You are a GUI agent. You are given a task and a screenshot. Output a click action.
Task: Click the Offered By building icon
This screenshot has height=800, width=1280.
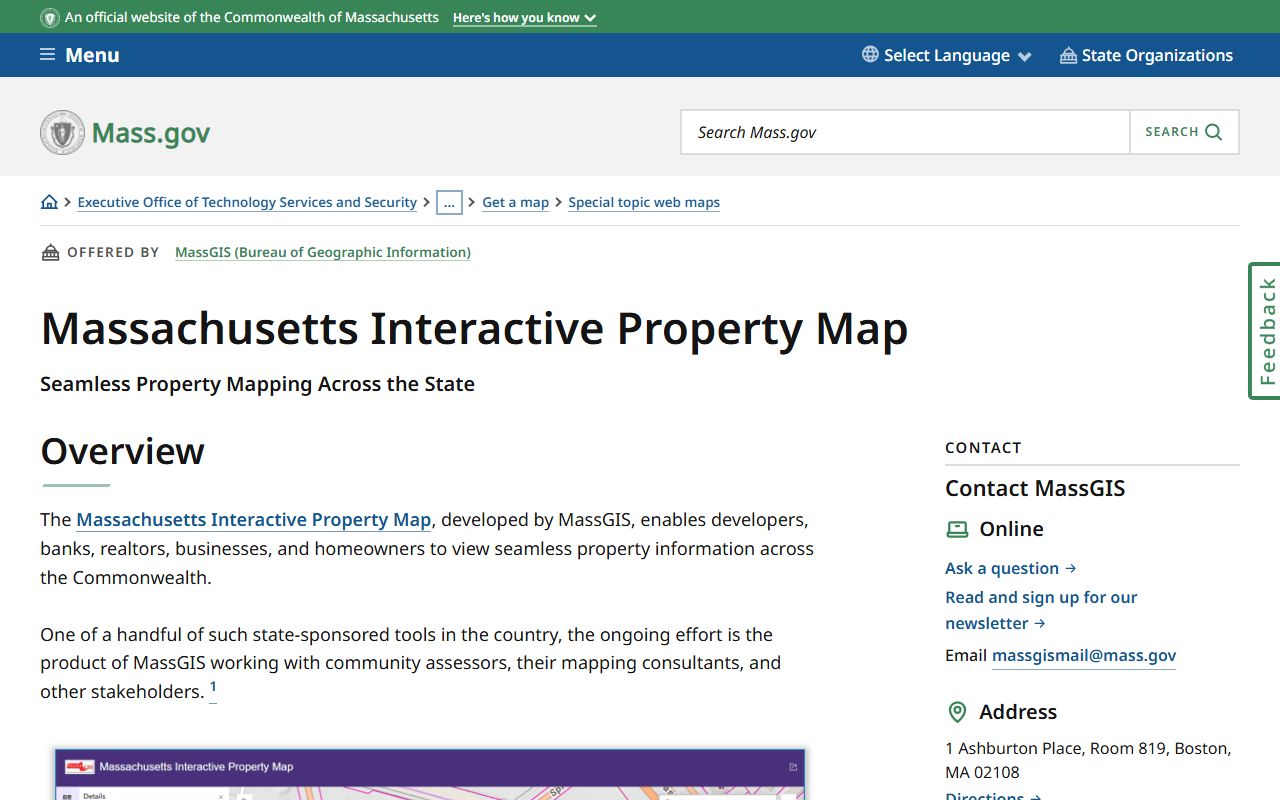50,252
